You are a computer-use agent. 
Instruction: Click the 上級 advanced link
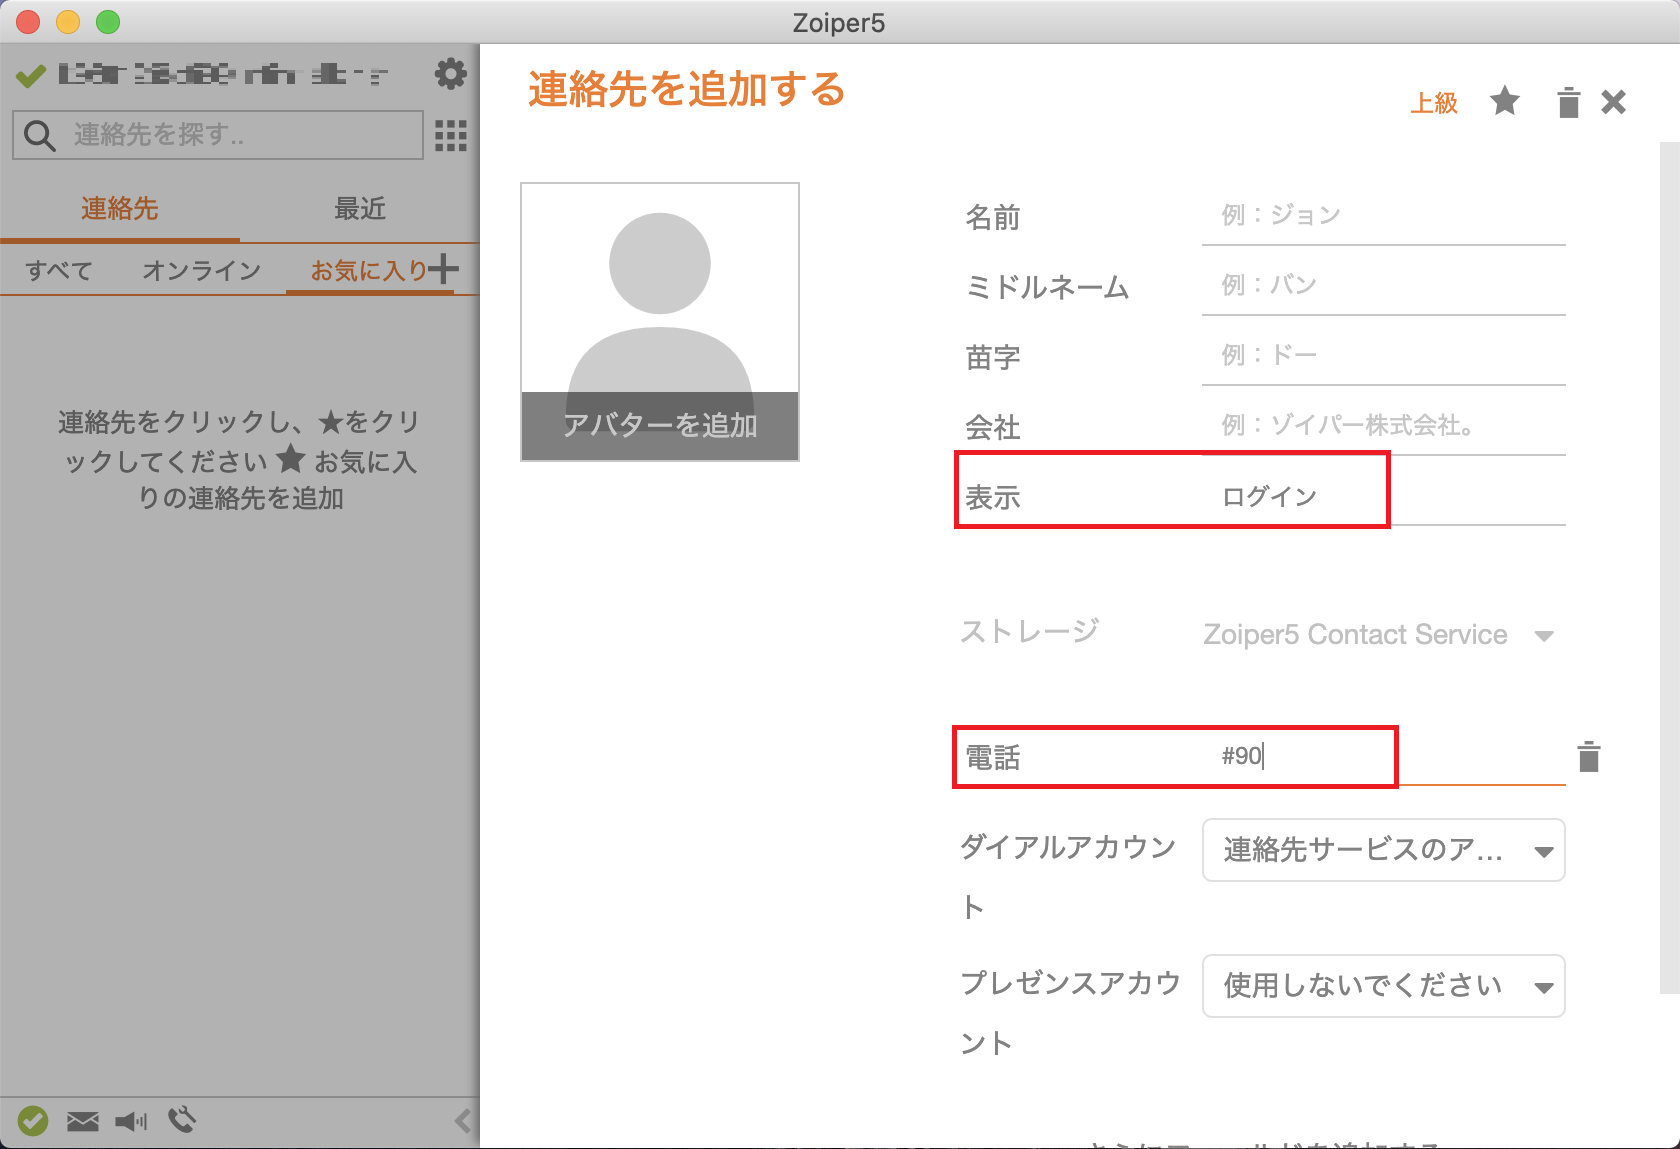tap(1434, 102)
